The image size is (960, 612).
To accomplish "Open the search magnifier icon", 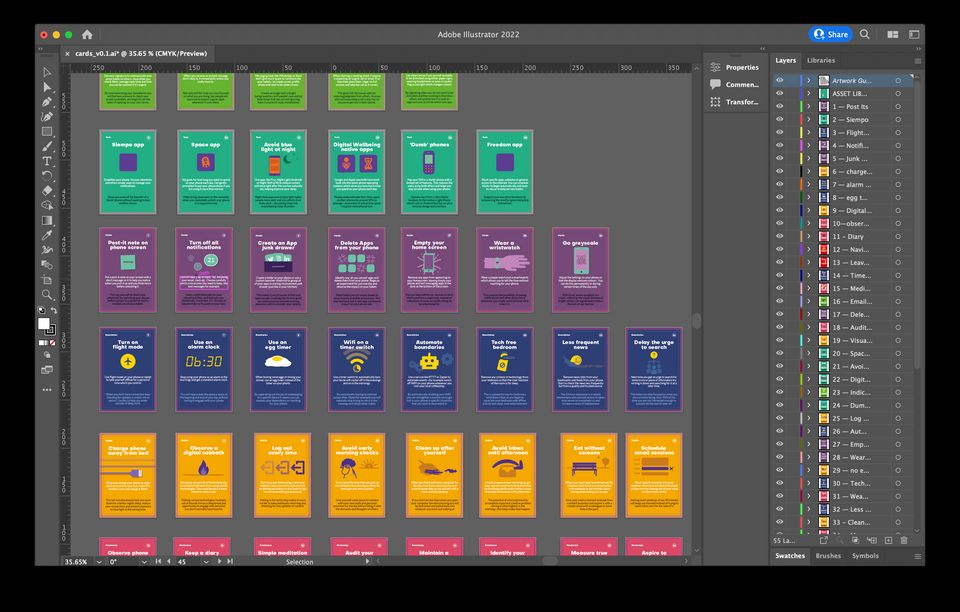I will click(x=864, y=34).
